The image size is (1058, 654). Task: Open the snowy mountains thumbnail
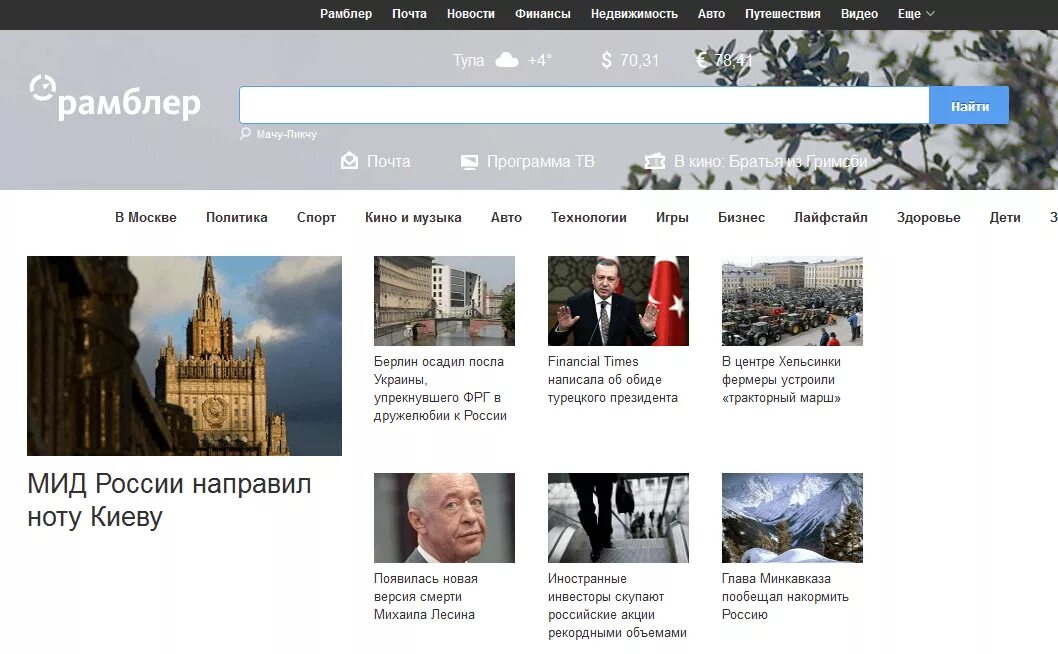pyautogui.click(x=792, y=518)
